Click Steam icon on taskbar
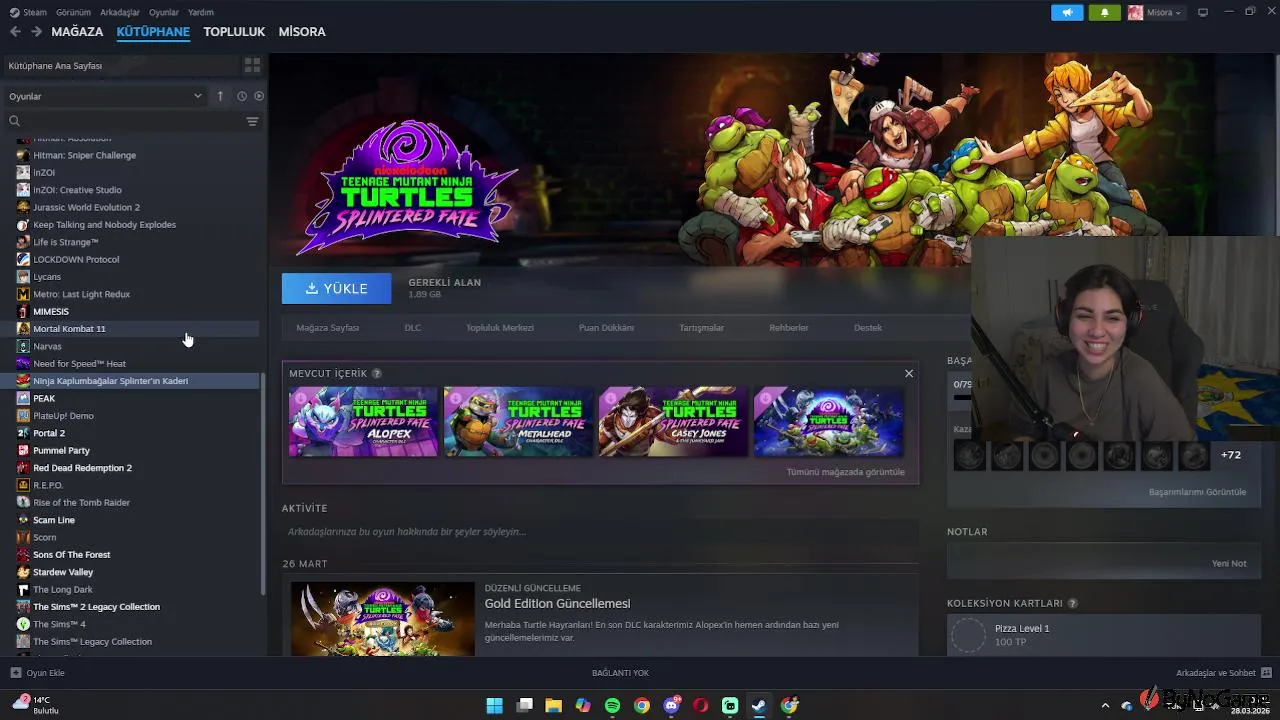This screenshot has height=720, width=1280. coord(760,705)
